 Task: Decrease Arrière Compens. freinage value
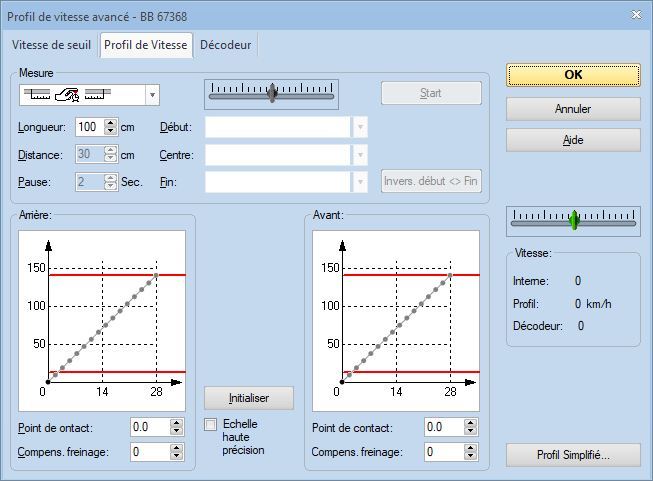177,456
